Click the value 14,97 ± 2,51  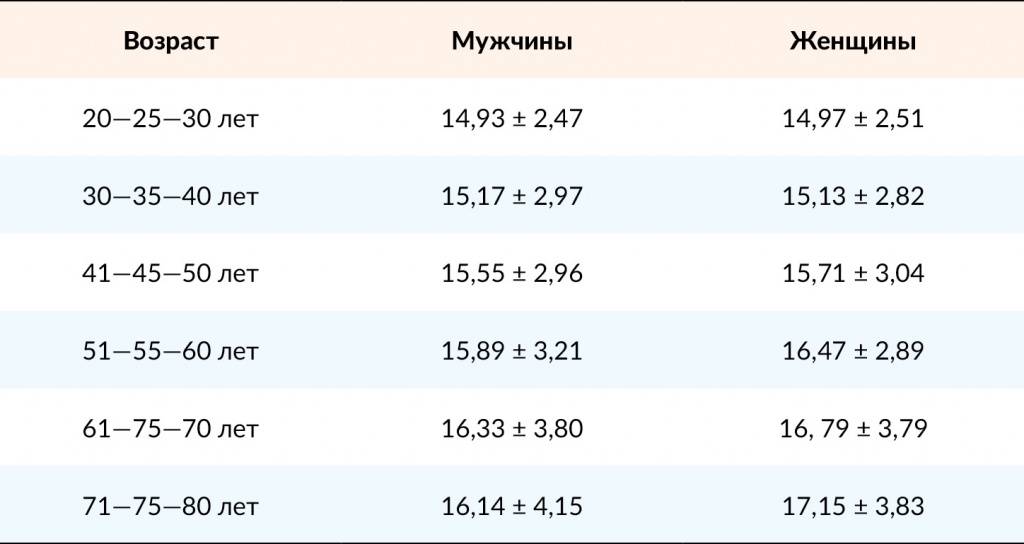[853, 119]
